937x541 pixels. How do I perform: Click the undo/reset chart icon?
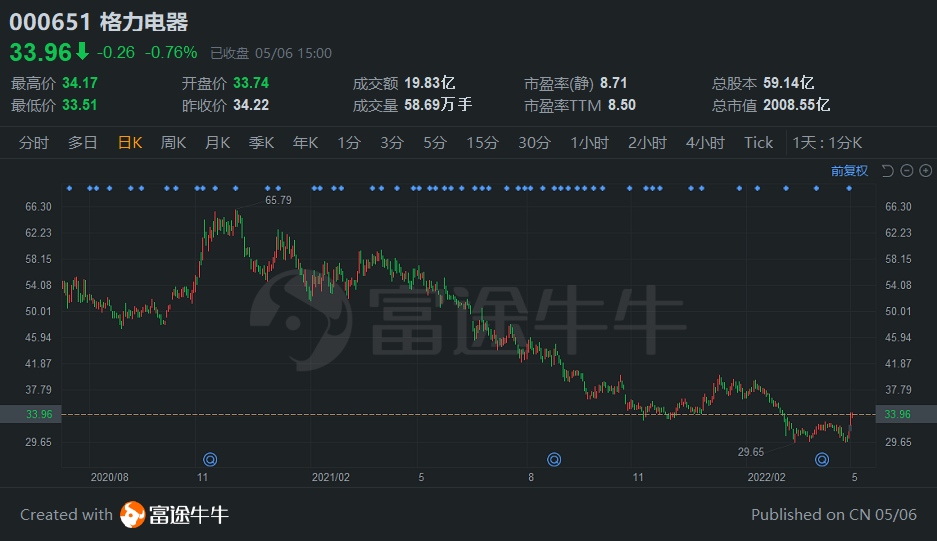[x=887, y=171]
